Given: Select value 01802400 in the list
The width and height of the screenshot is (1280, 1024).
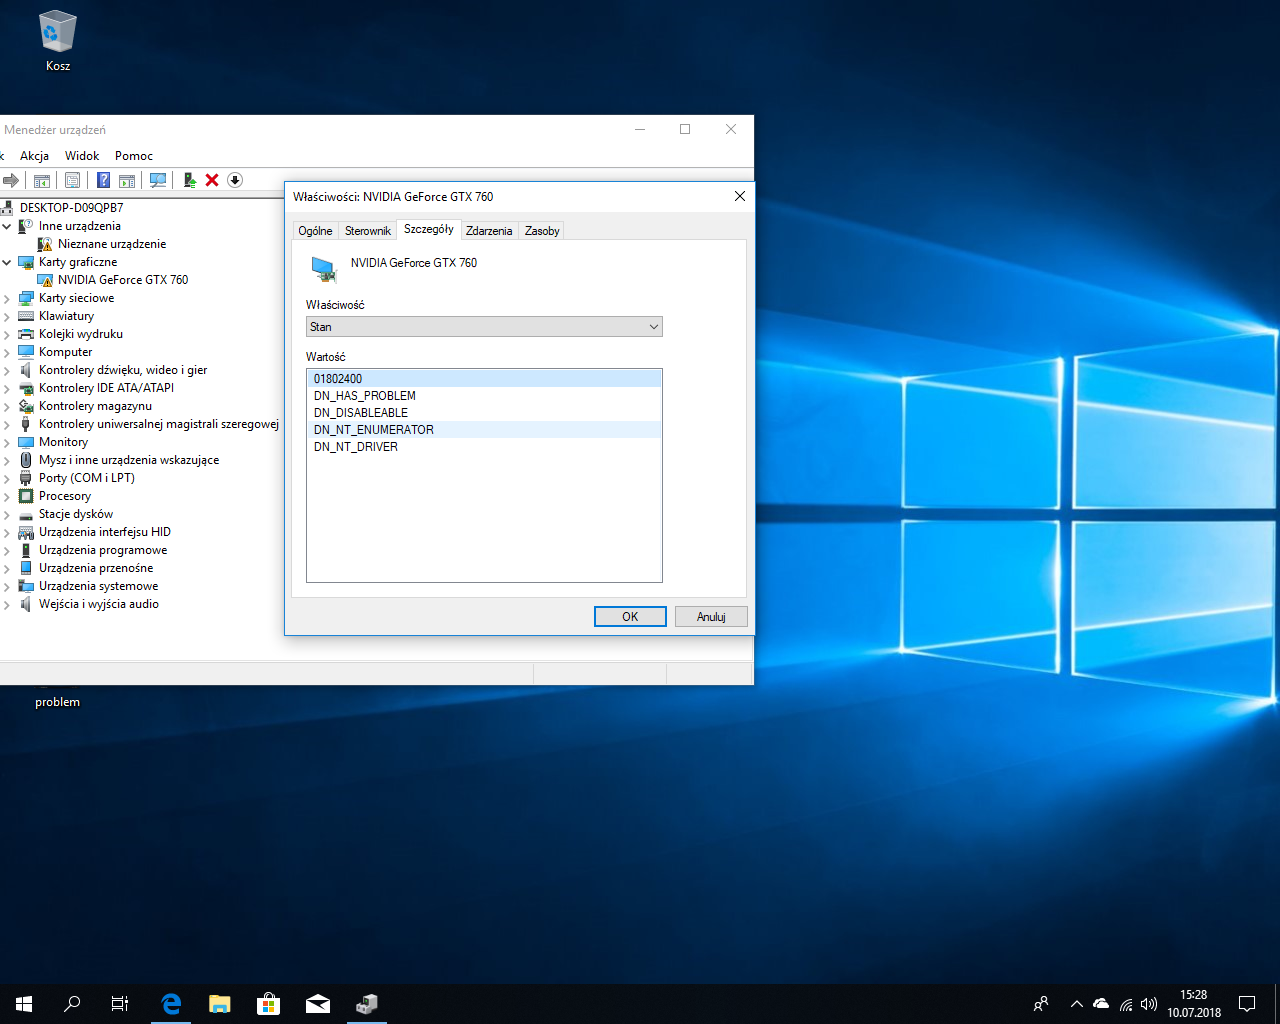Looking at the screenshot, I should (484, 379).
